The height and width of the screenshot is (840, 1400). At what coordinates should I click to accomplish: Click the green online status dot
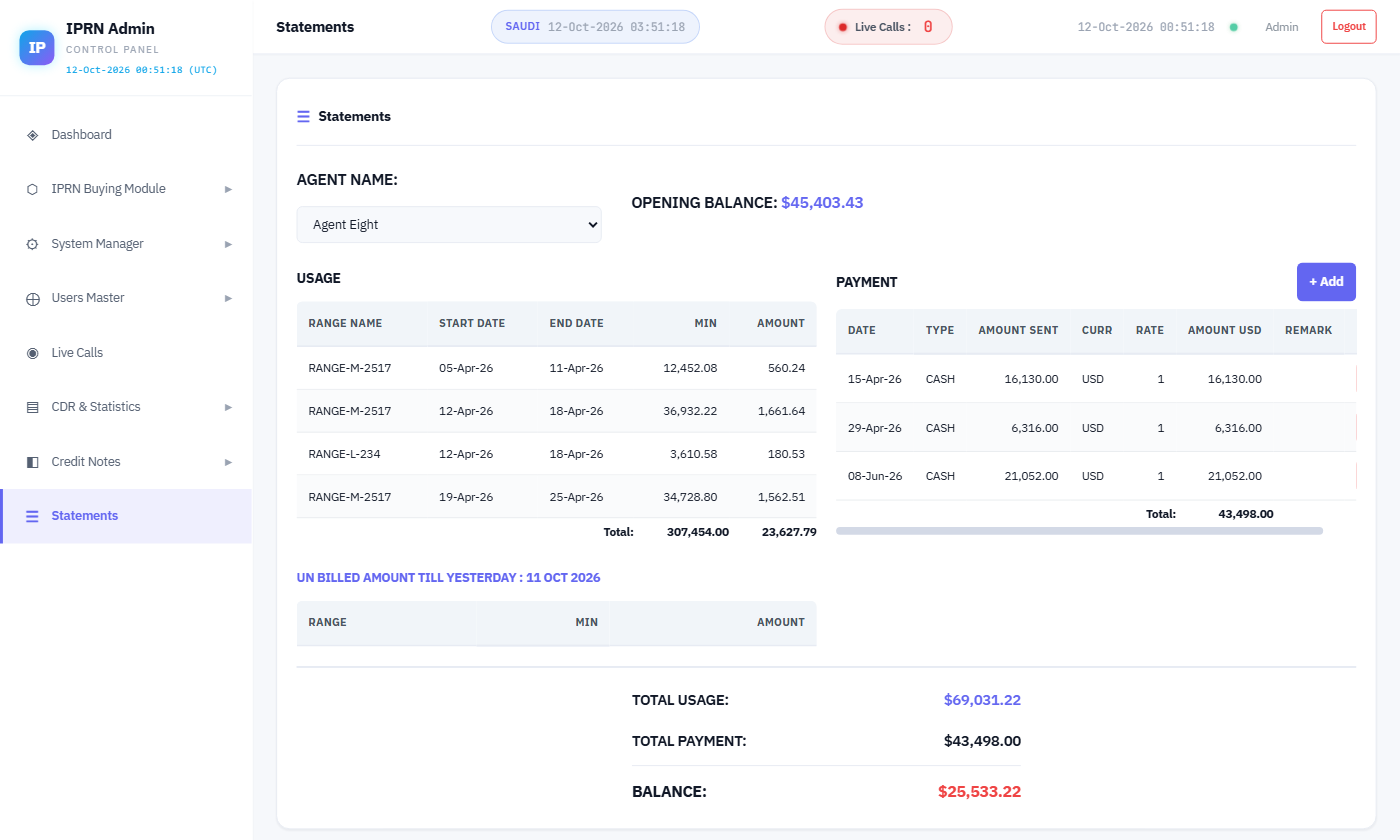(1233, 27)
